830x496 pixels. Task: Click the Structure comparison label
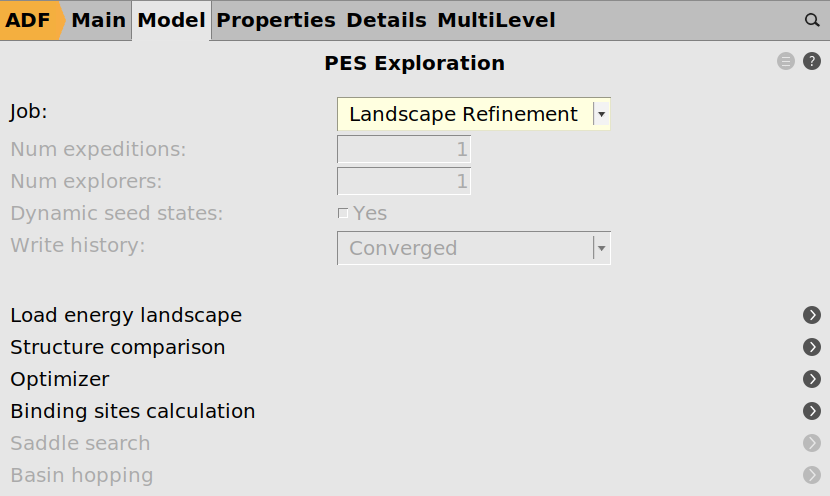(x=118, y=348)
